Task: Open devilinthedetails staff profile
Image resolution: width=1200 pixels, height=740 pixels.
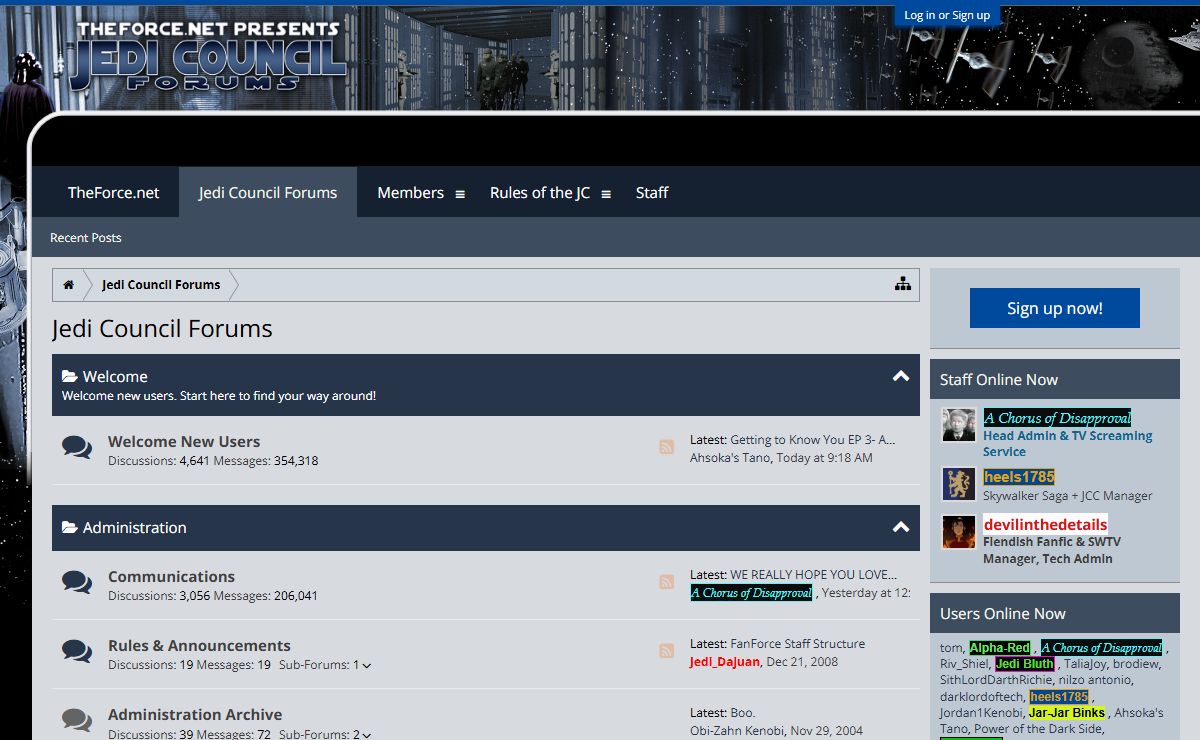Action: [1045, 524]
